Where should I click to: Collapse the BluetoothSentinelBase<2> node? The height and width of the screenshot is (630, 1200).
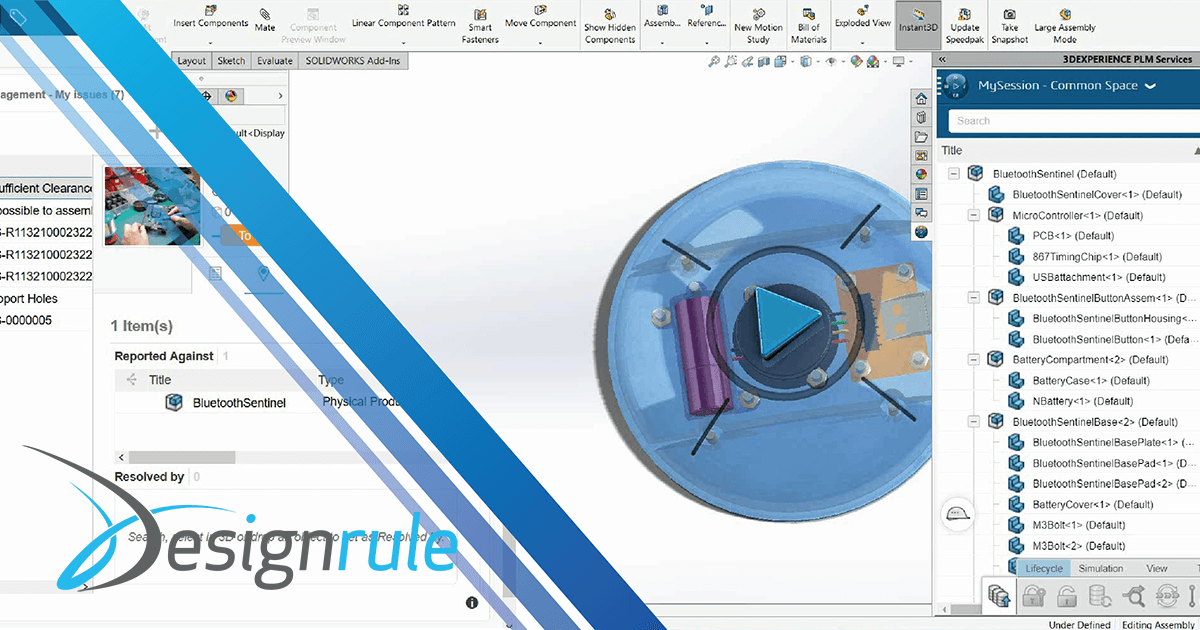click(974, 421)
